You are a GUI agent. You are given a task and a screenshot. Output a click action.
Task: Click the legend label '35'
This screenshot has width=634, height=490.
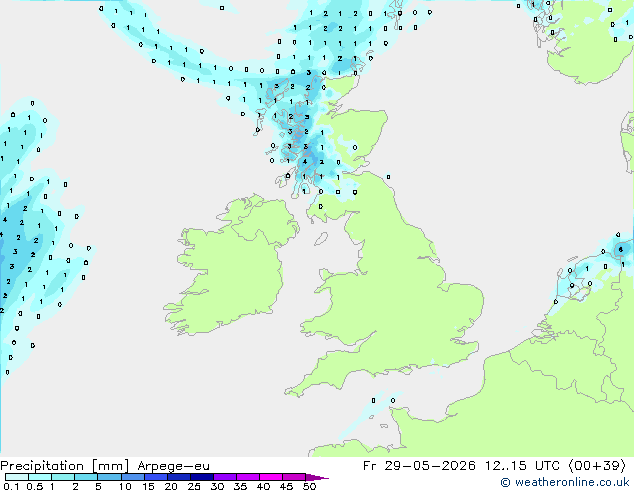pos(240,486)
